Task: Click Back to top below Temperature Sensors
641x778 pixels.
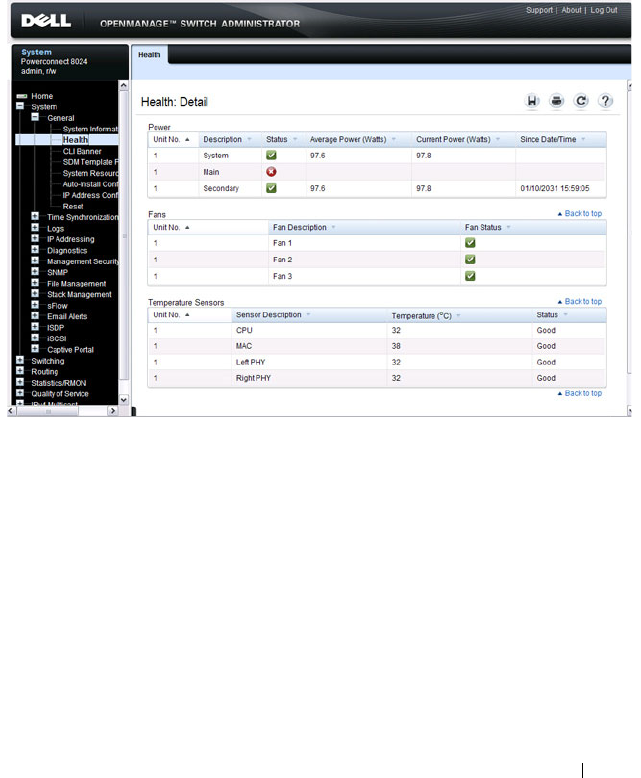Action: coord(580,393)
